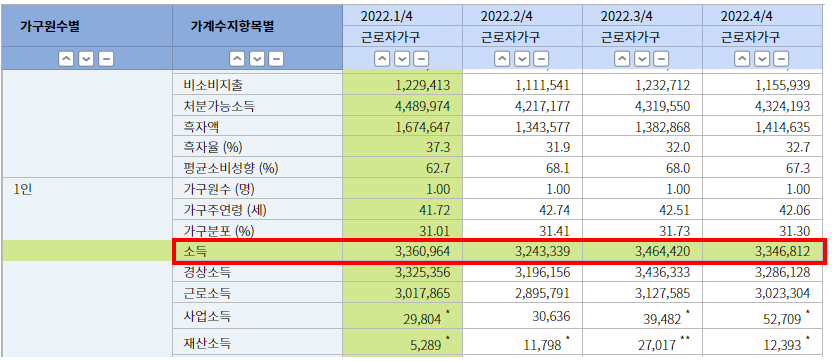Select the 사업소득 row label

tap(206, 317)
